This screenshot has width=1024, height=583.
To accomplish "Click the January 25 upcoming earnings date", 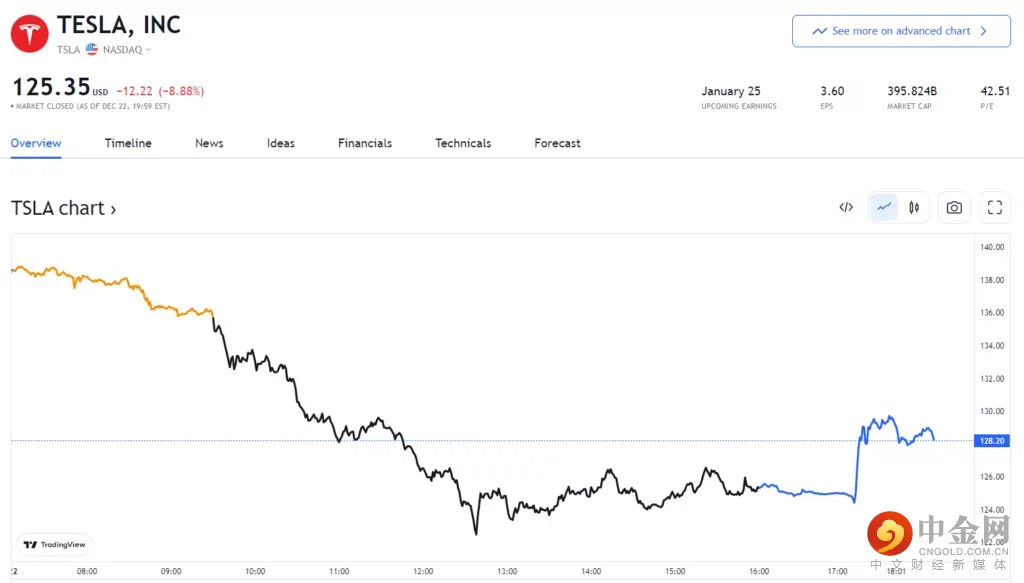I will tap(731, 91).
